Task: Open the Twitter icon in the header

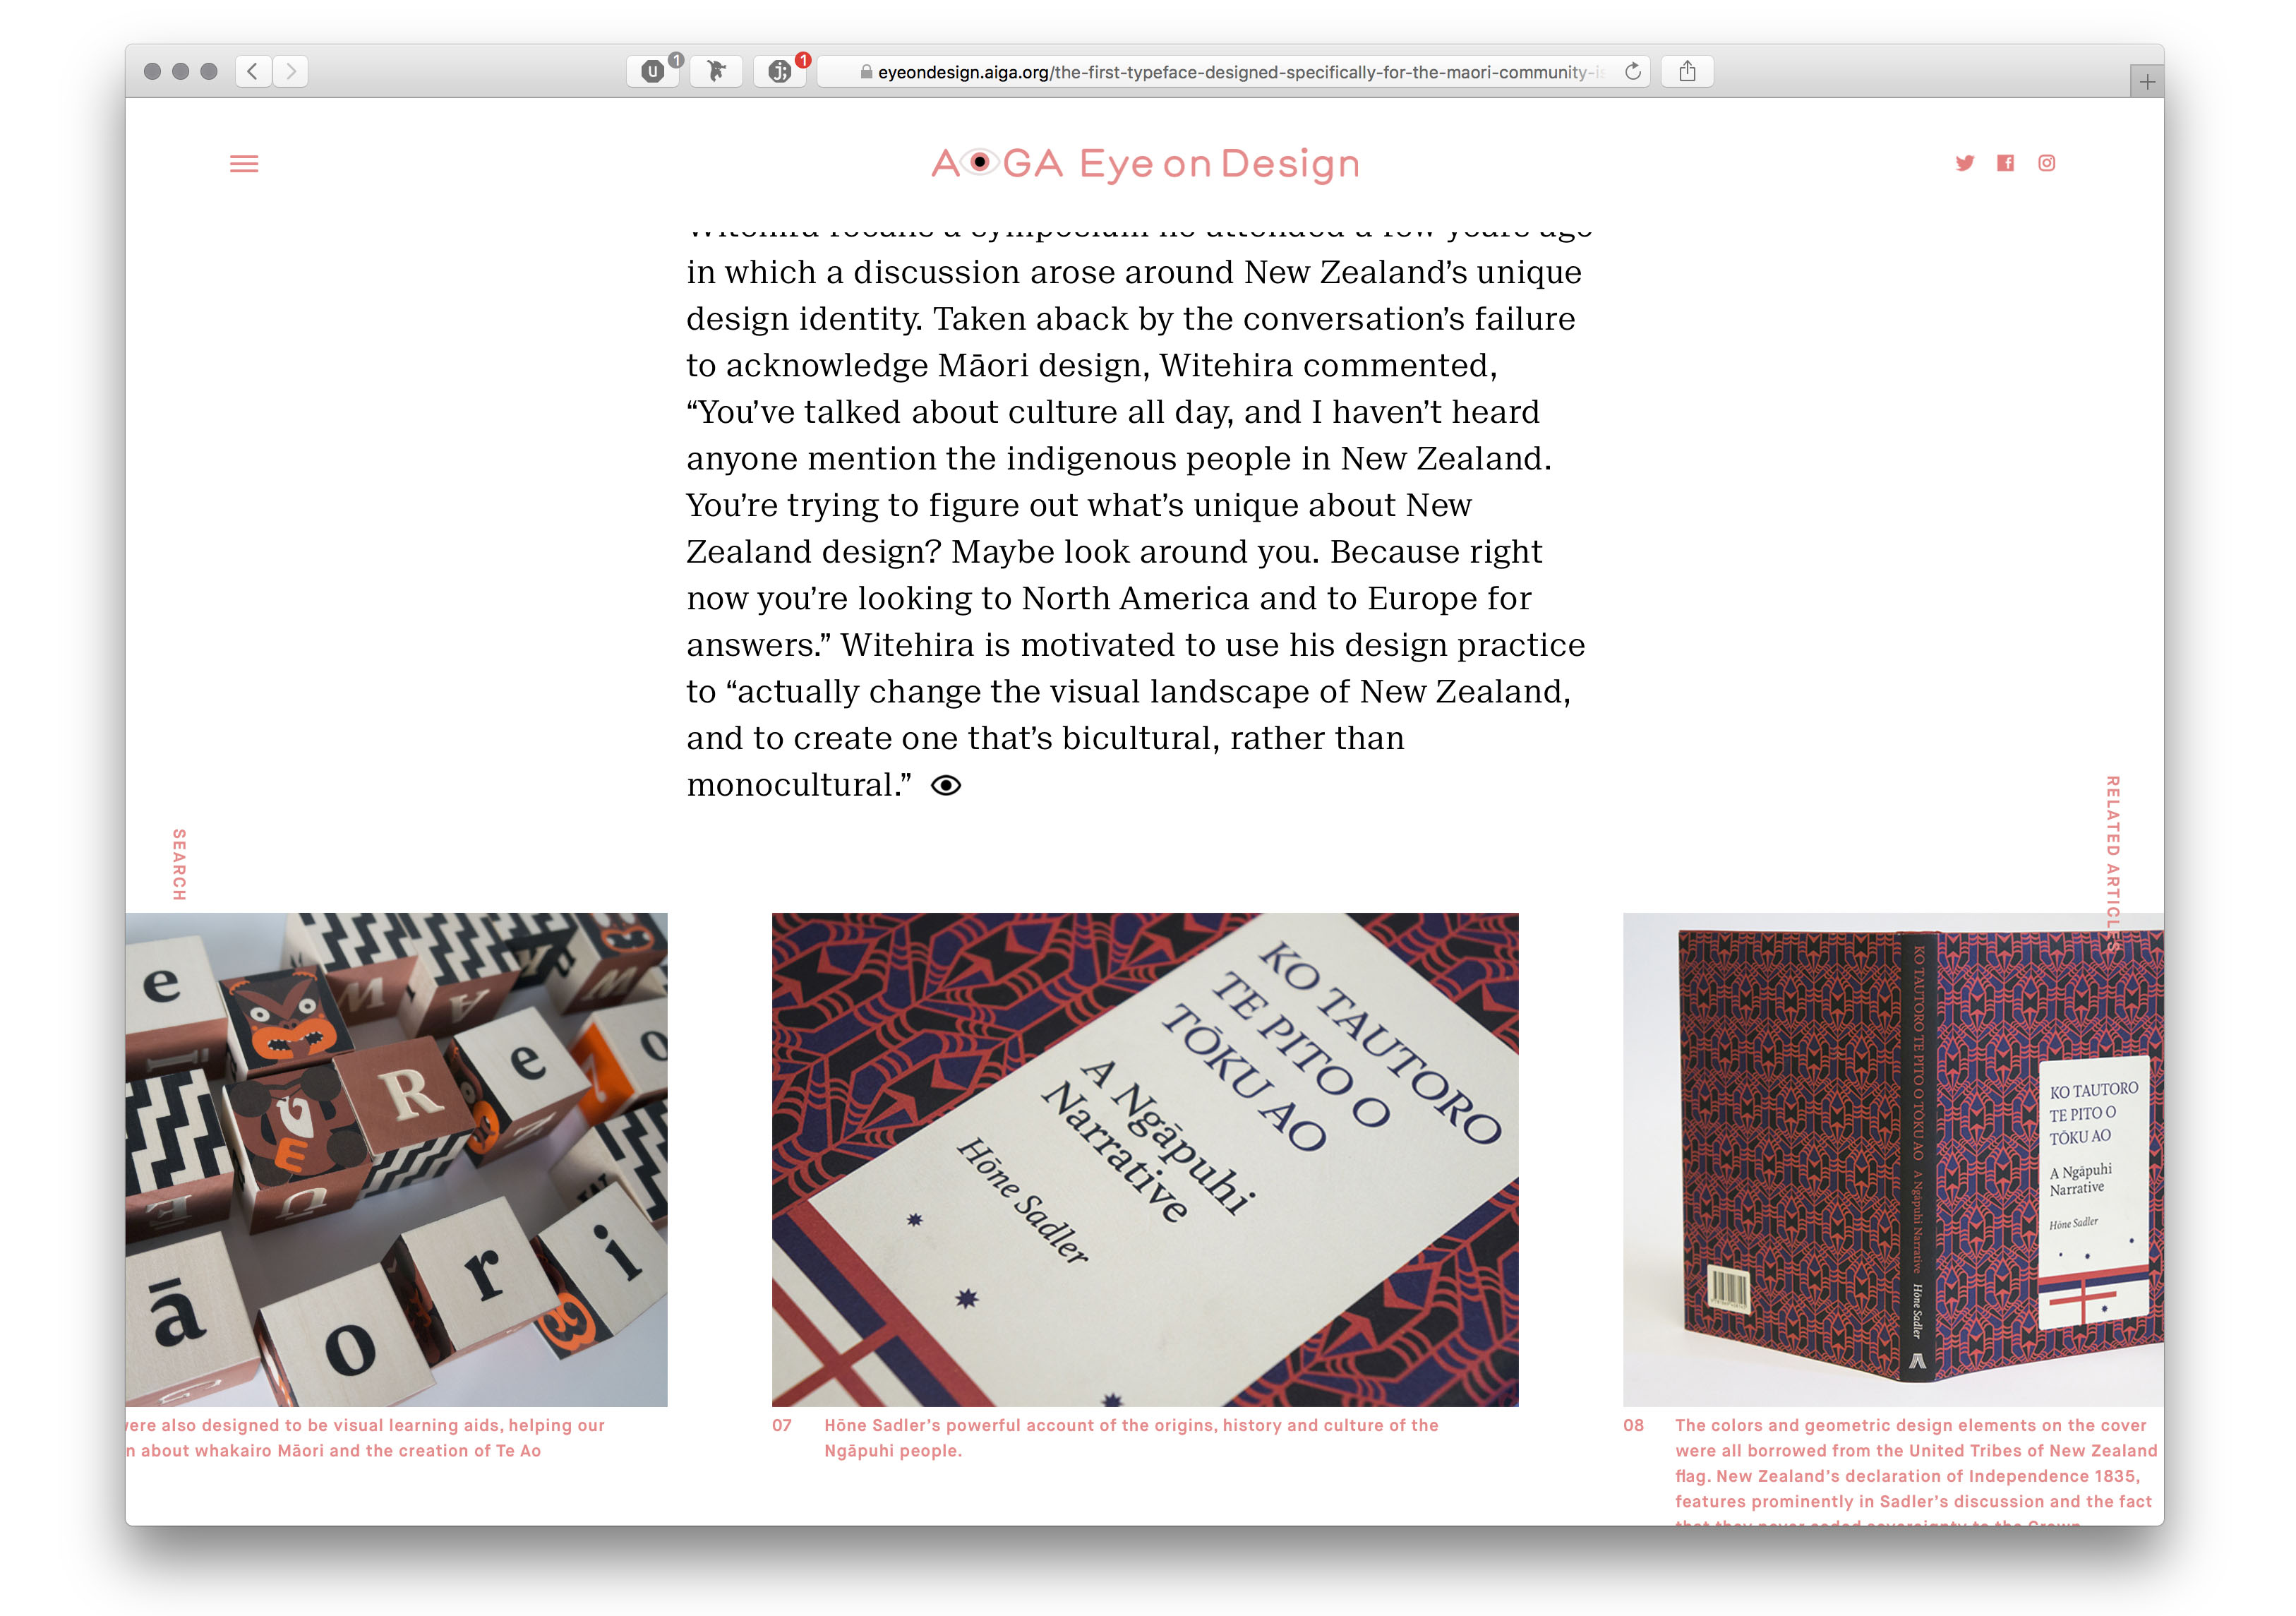Action: tap(1964, 163)
